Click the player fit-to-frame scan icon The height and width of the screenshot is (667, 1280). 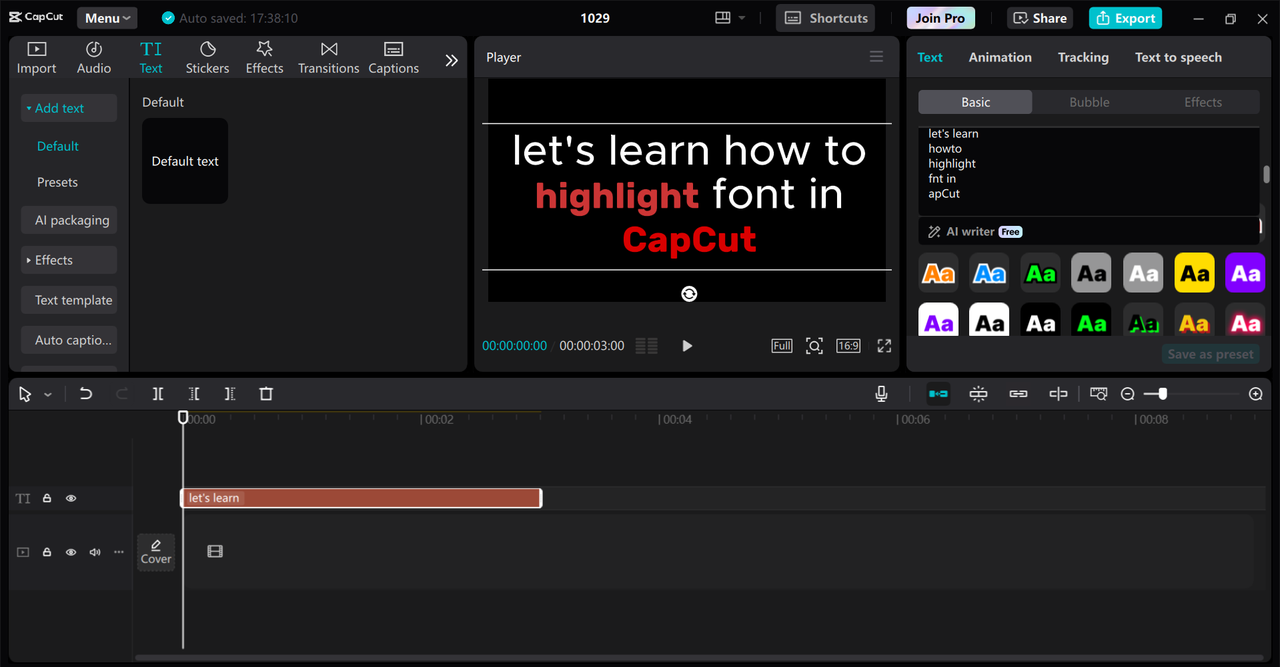814,346
